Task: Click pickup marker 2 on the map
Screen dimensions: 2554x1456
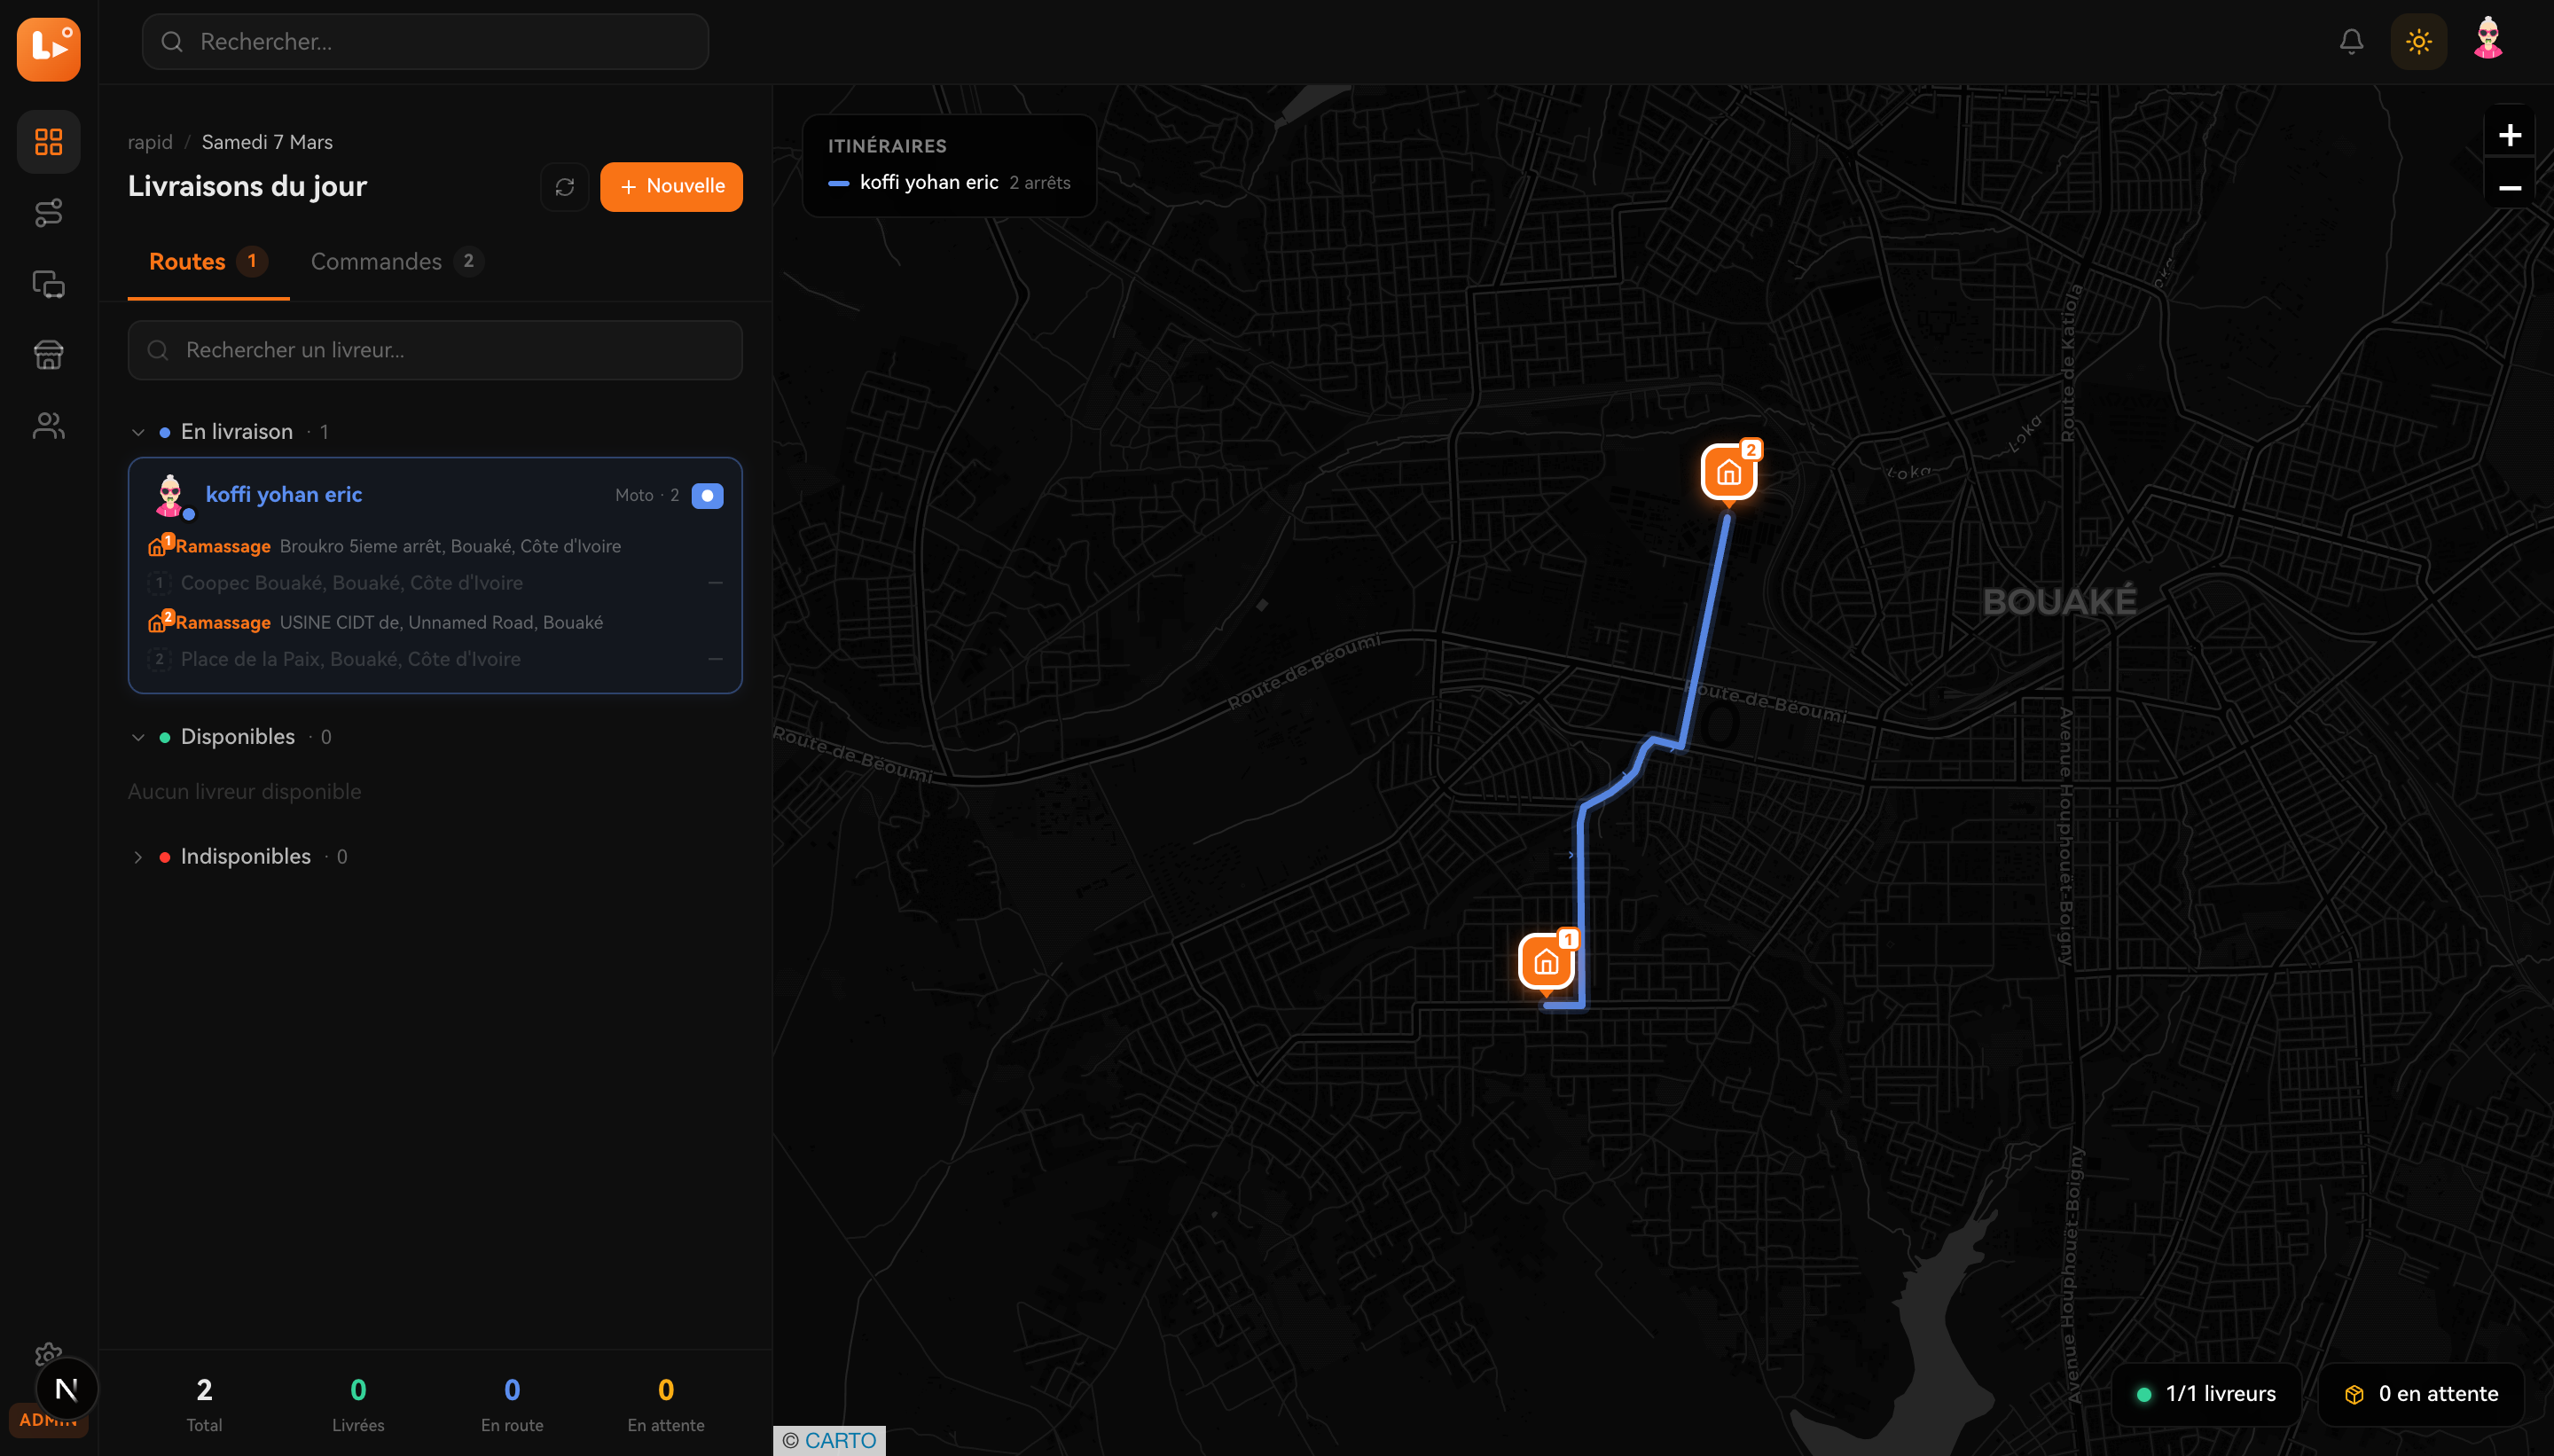Action: click(x=1728, y=473)
